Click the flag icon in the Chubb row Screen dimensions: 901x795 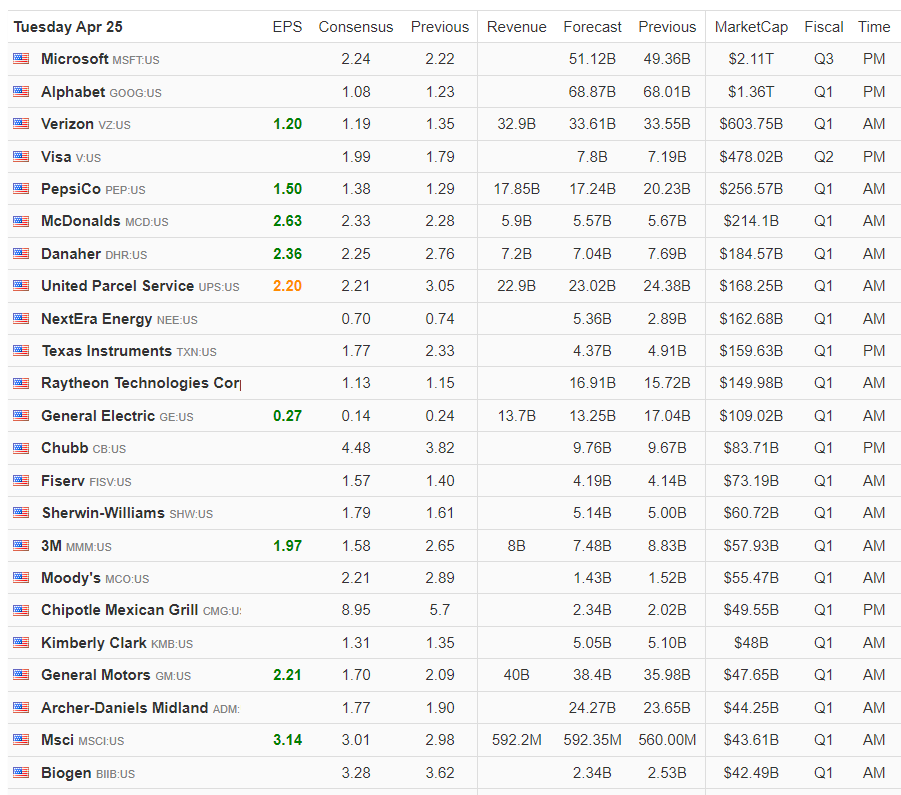click(21, 448)
